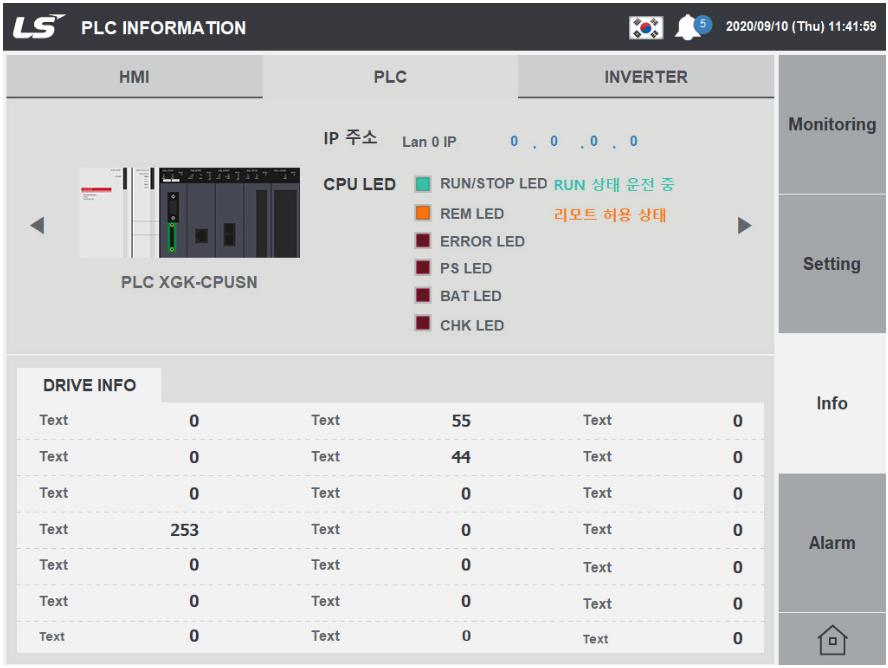This screenshot has width=888, height=668.
Task: Open the Alarm page
Action: 832,543
